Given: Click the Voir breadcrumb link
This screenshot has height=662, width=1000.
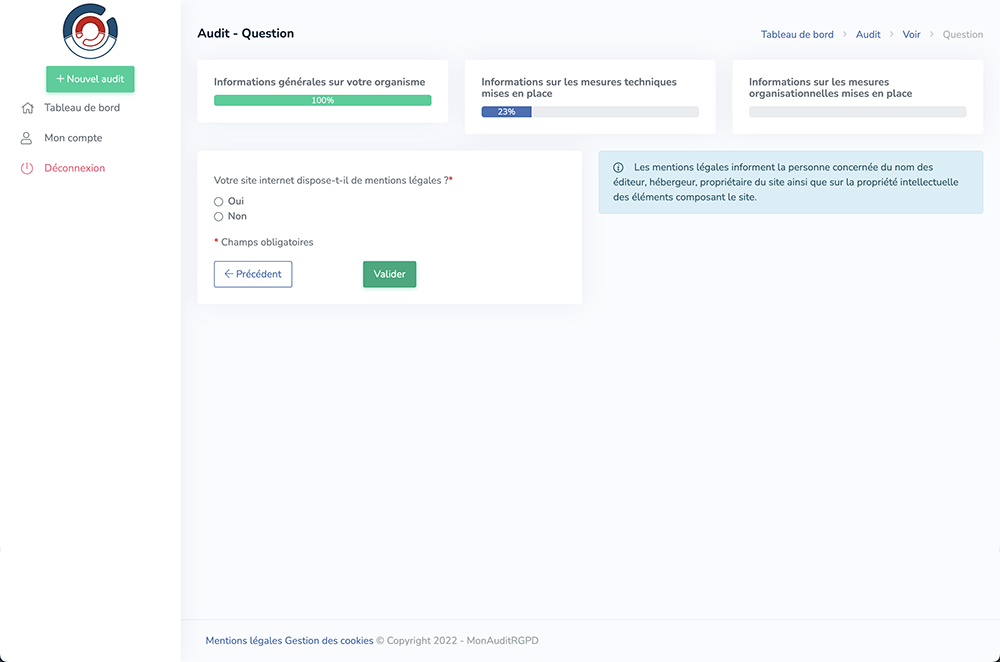Looking at the screenshot, I should pos(911,34).
